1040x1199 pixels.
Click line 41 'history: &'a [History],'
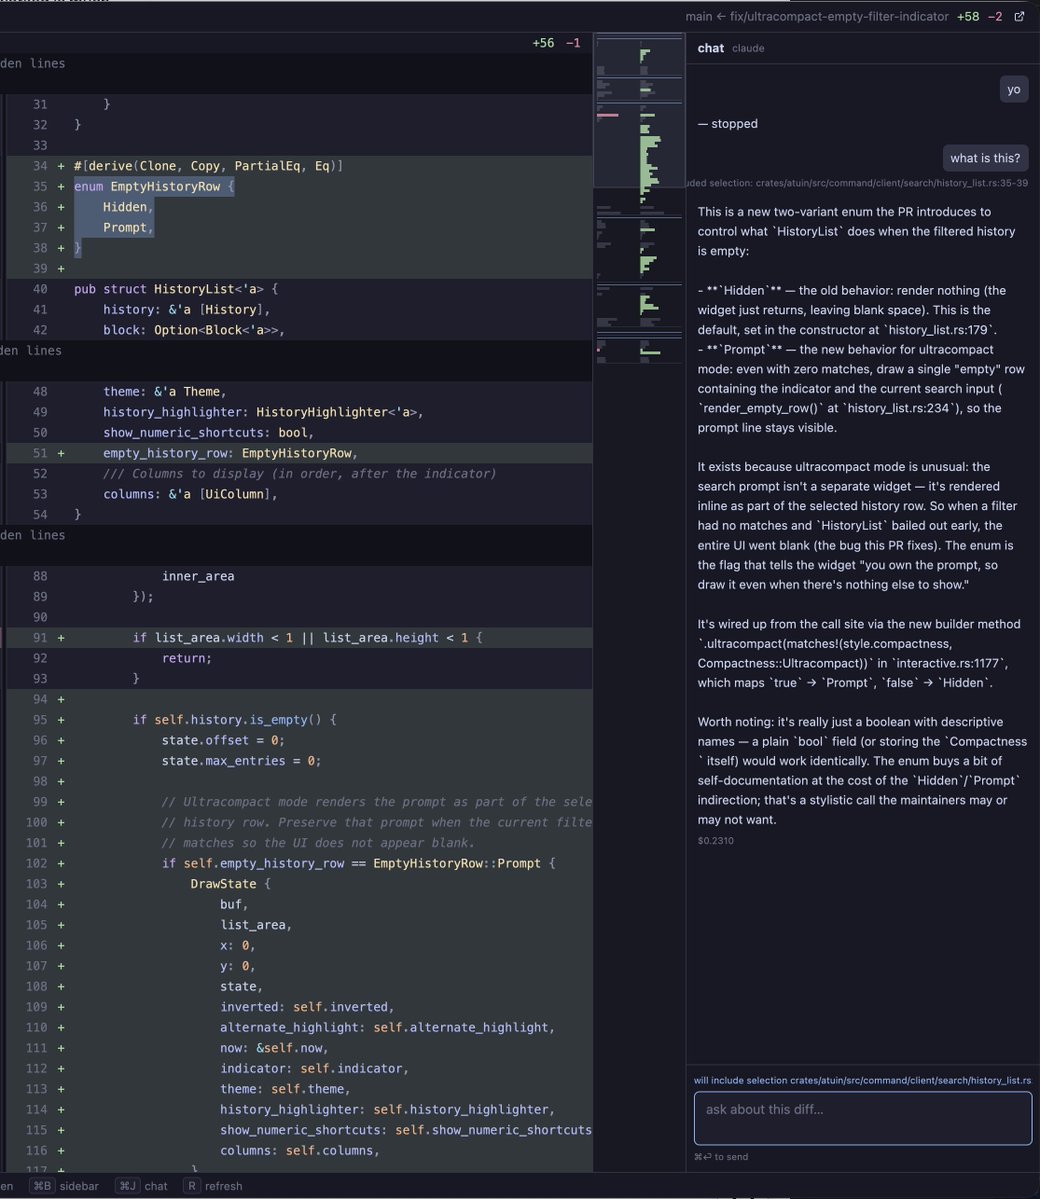(x=187, y=310)
